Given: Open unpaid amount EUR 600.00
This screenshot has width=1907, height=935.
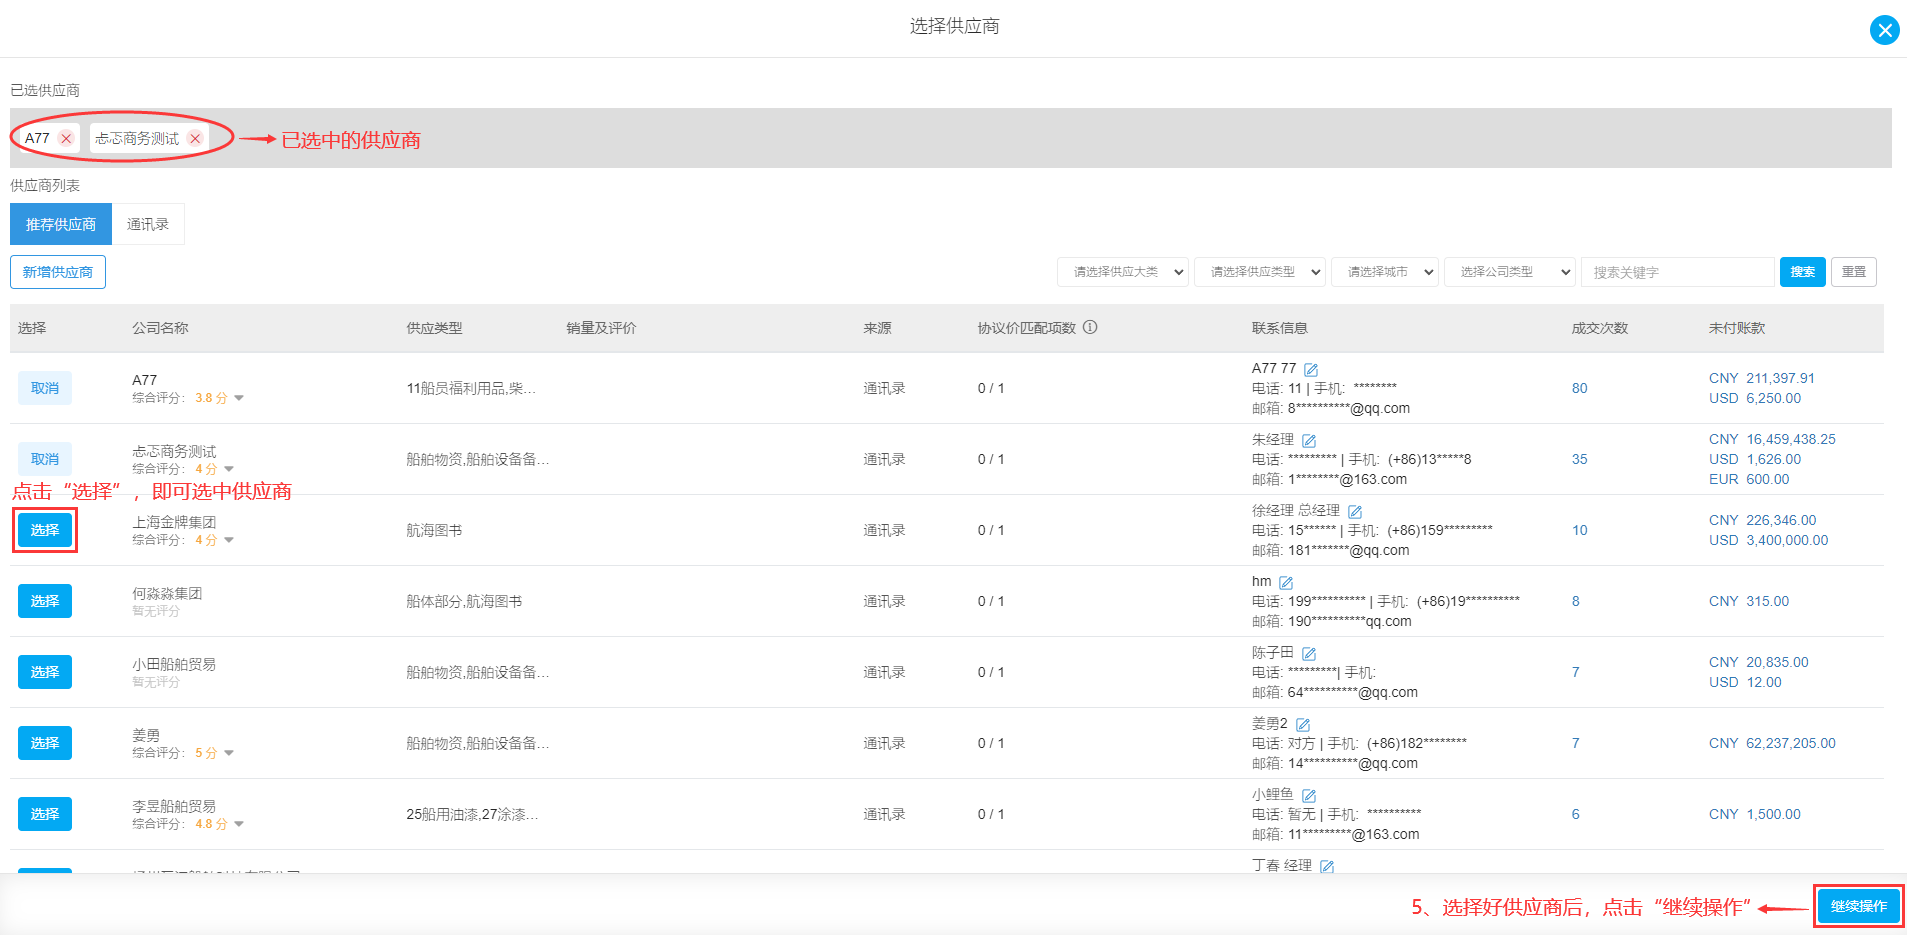Looking at the screenshot, I should tap(1749, 479).
